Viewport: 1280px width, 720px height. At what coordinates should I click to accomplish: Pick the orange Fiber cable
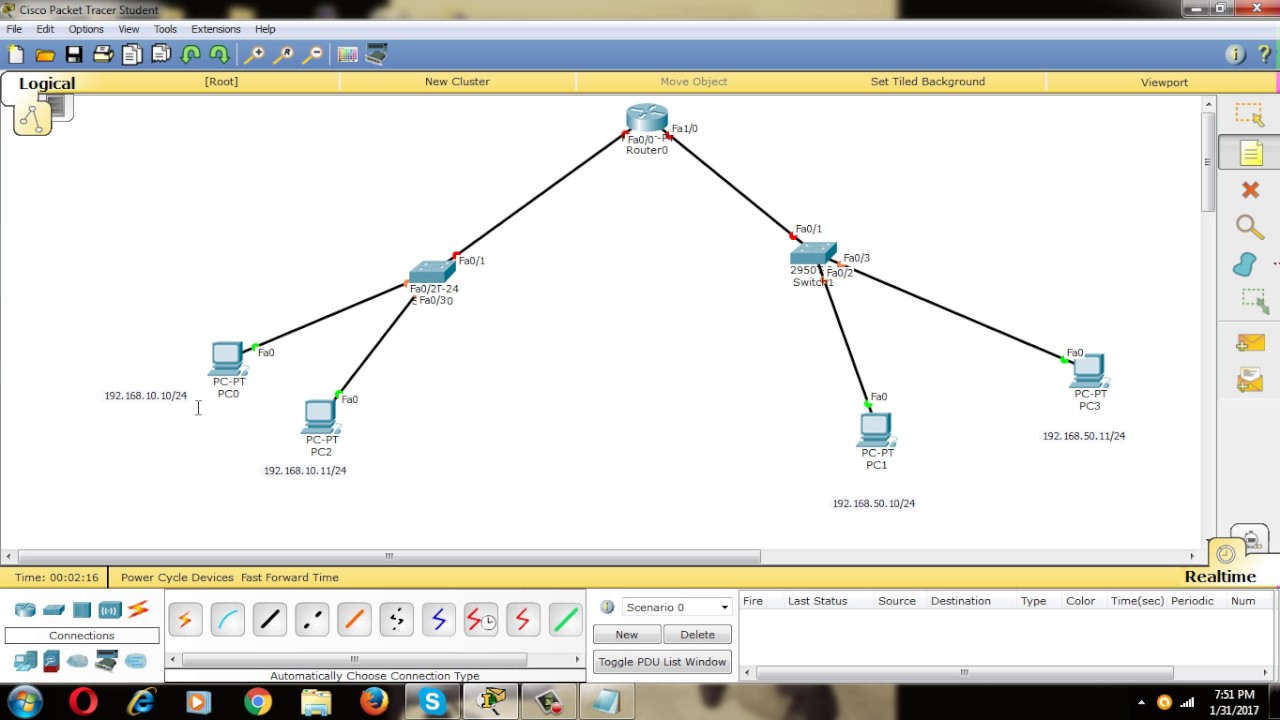click(x=354, y=620)
